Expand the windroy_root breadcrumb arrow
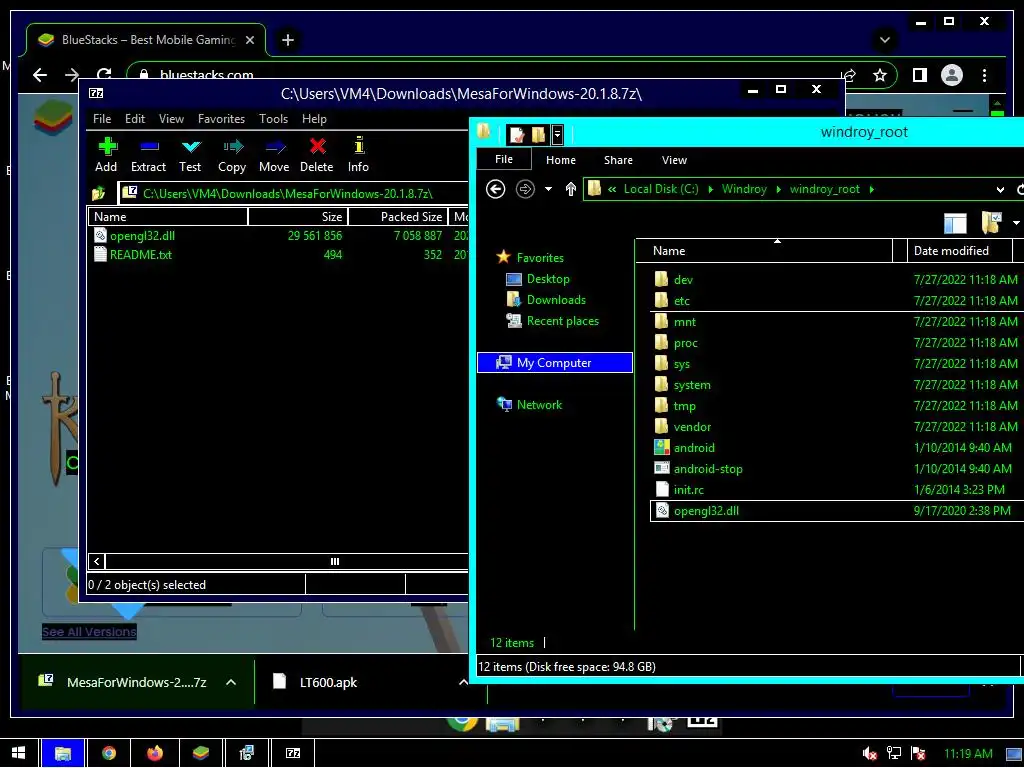 point(871,189)
